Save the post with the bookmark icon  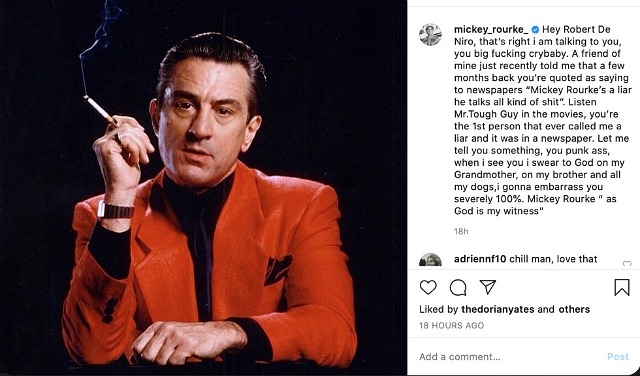(622, 287)
